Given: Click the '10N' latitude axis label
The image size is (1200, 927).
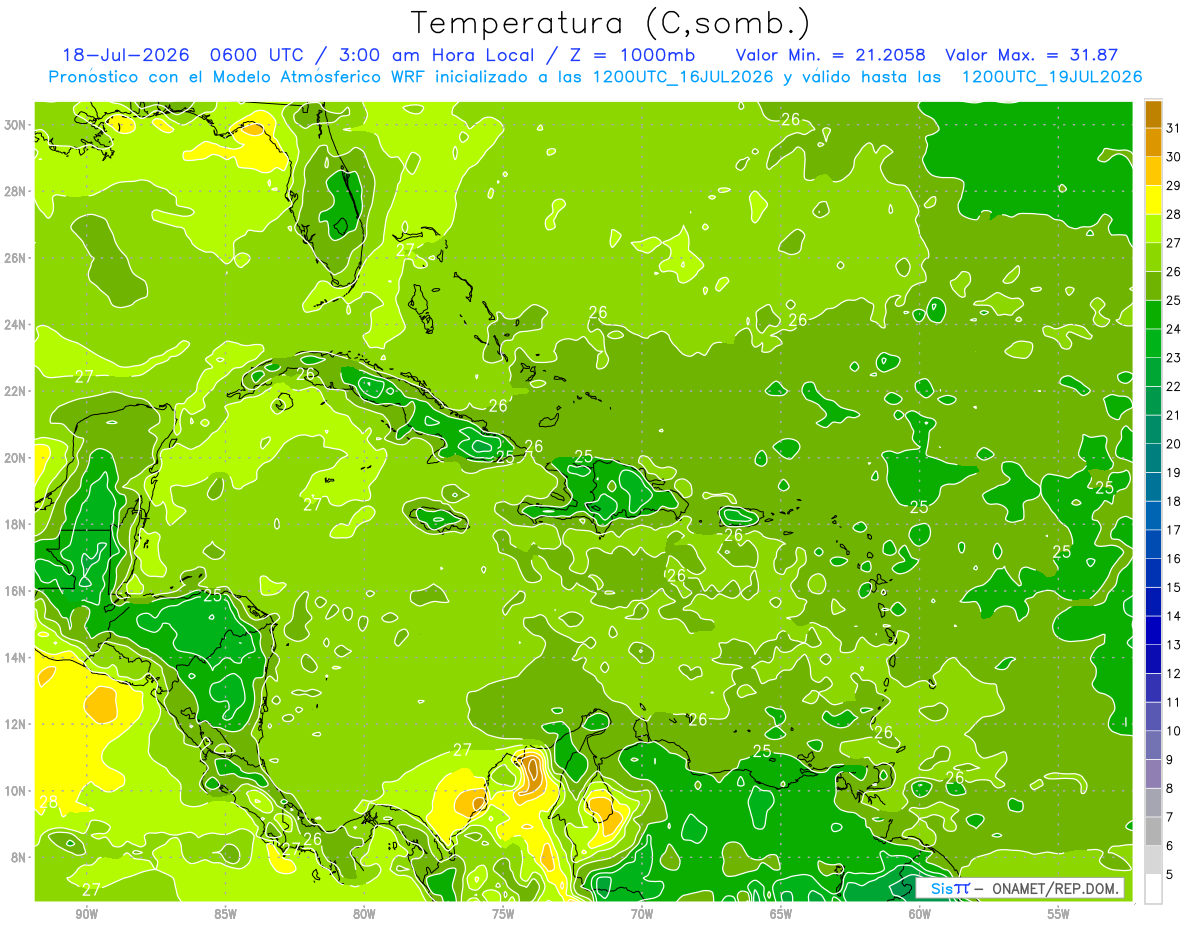Looking at the screenshot, I should pyautogui.click(x=15, y=790).
